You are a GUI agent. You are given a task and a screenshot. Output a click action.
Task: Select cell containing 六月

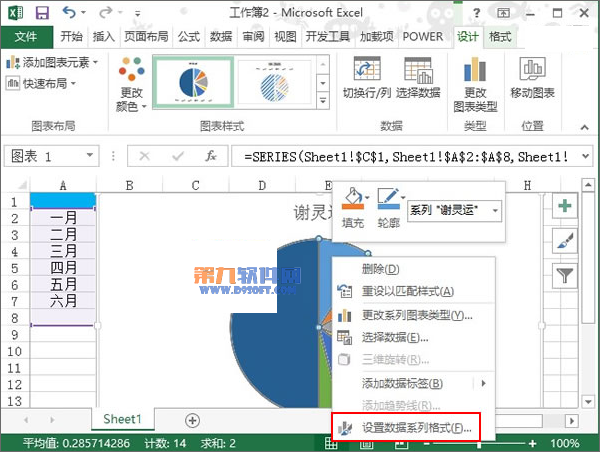(63, 301)
